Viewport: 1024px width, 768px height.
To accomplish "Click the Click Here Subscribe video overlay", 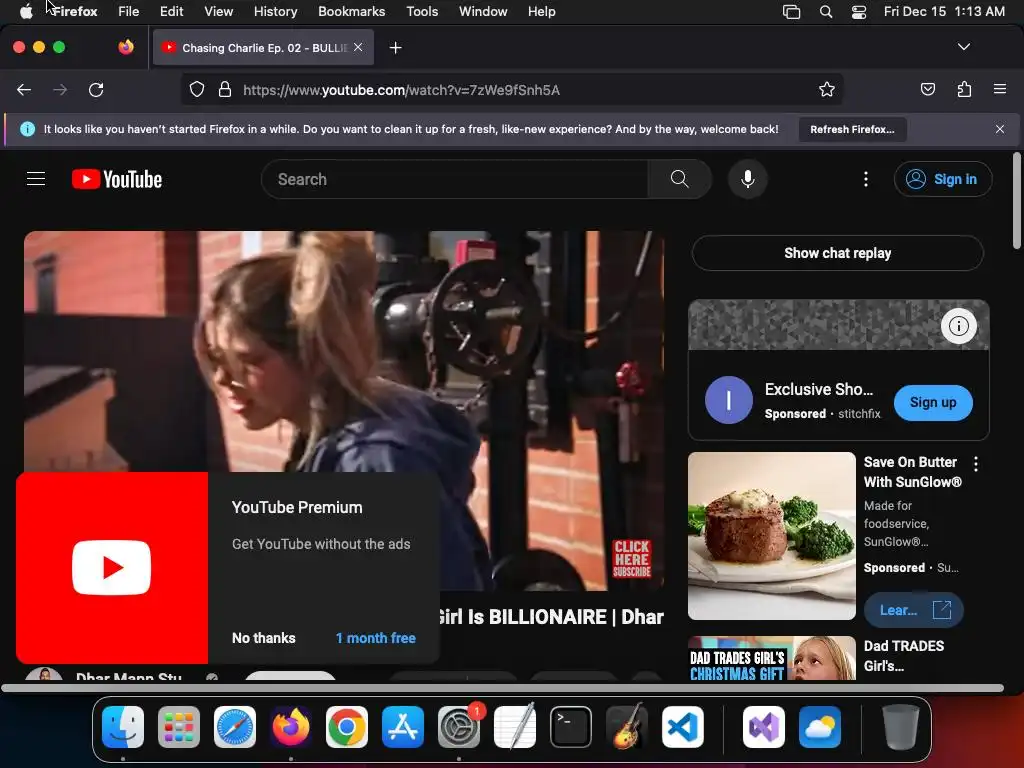I will click(632, 558).
